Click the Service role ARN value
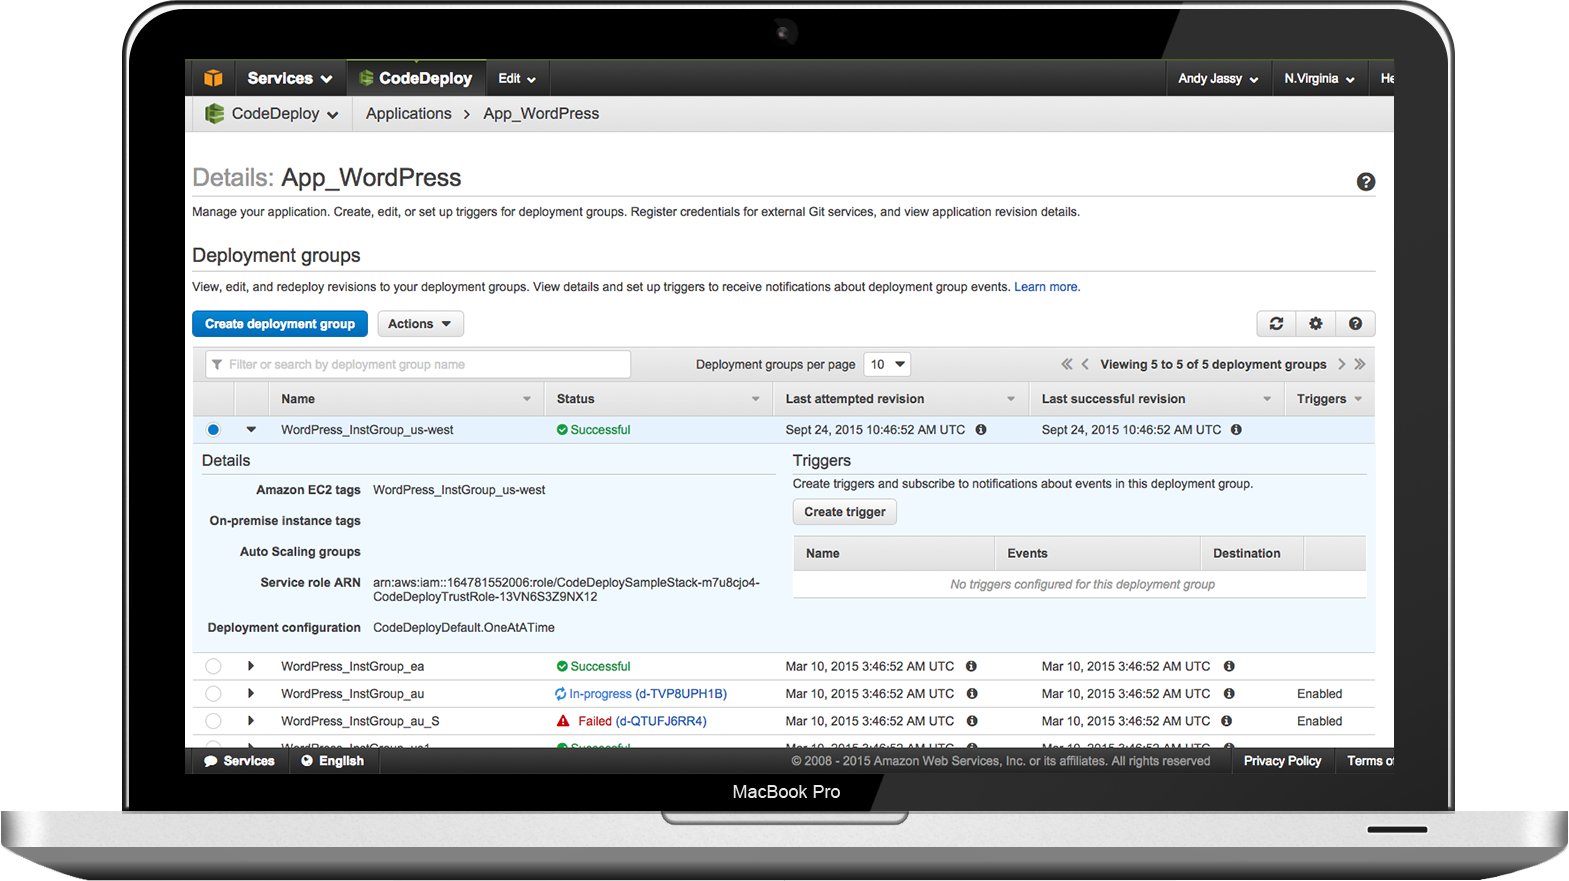 click(x=566, y=590)
